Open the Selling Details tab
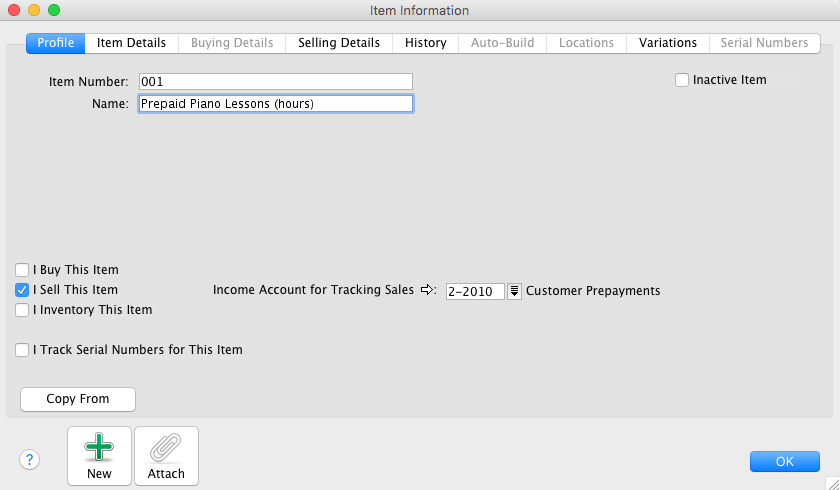 [x=339, y=43]
